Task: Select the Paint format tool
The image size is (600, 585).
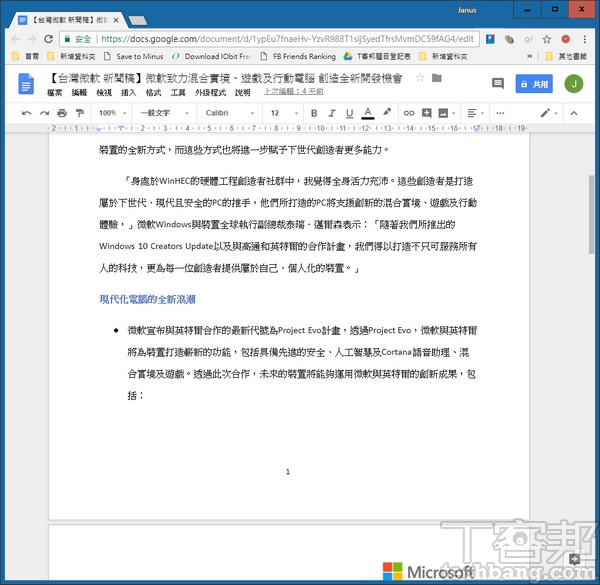Action: click(80, 113)
